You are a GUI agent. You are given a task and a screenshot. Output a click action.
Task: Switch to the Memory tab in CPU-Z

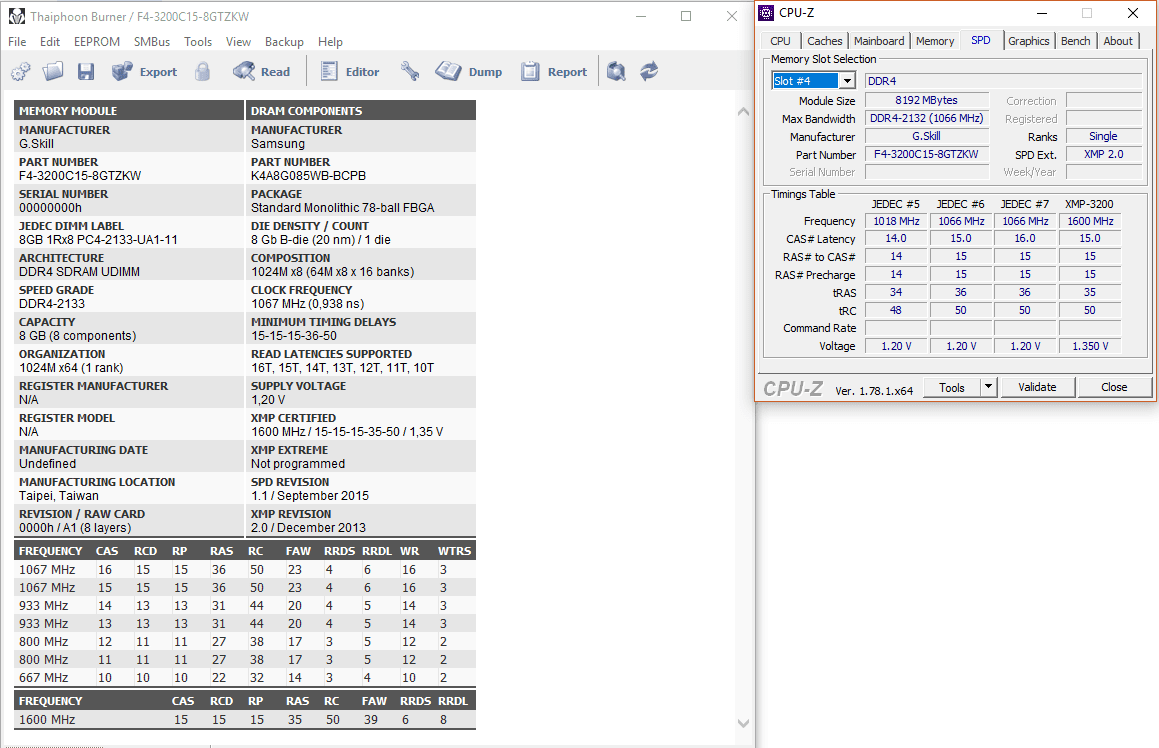(935, 41)
